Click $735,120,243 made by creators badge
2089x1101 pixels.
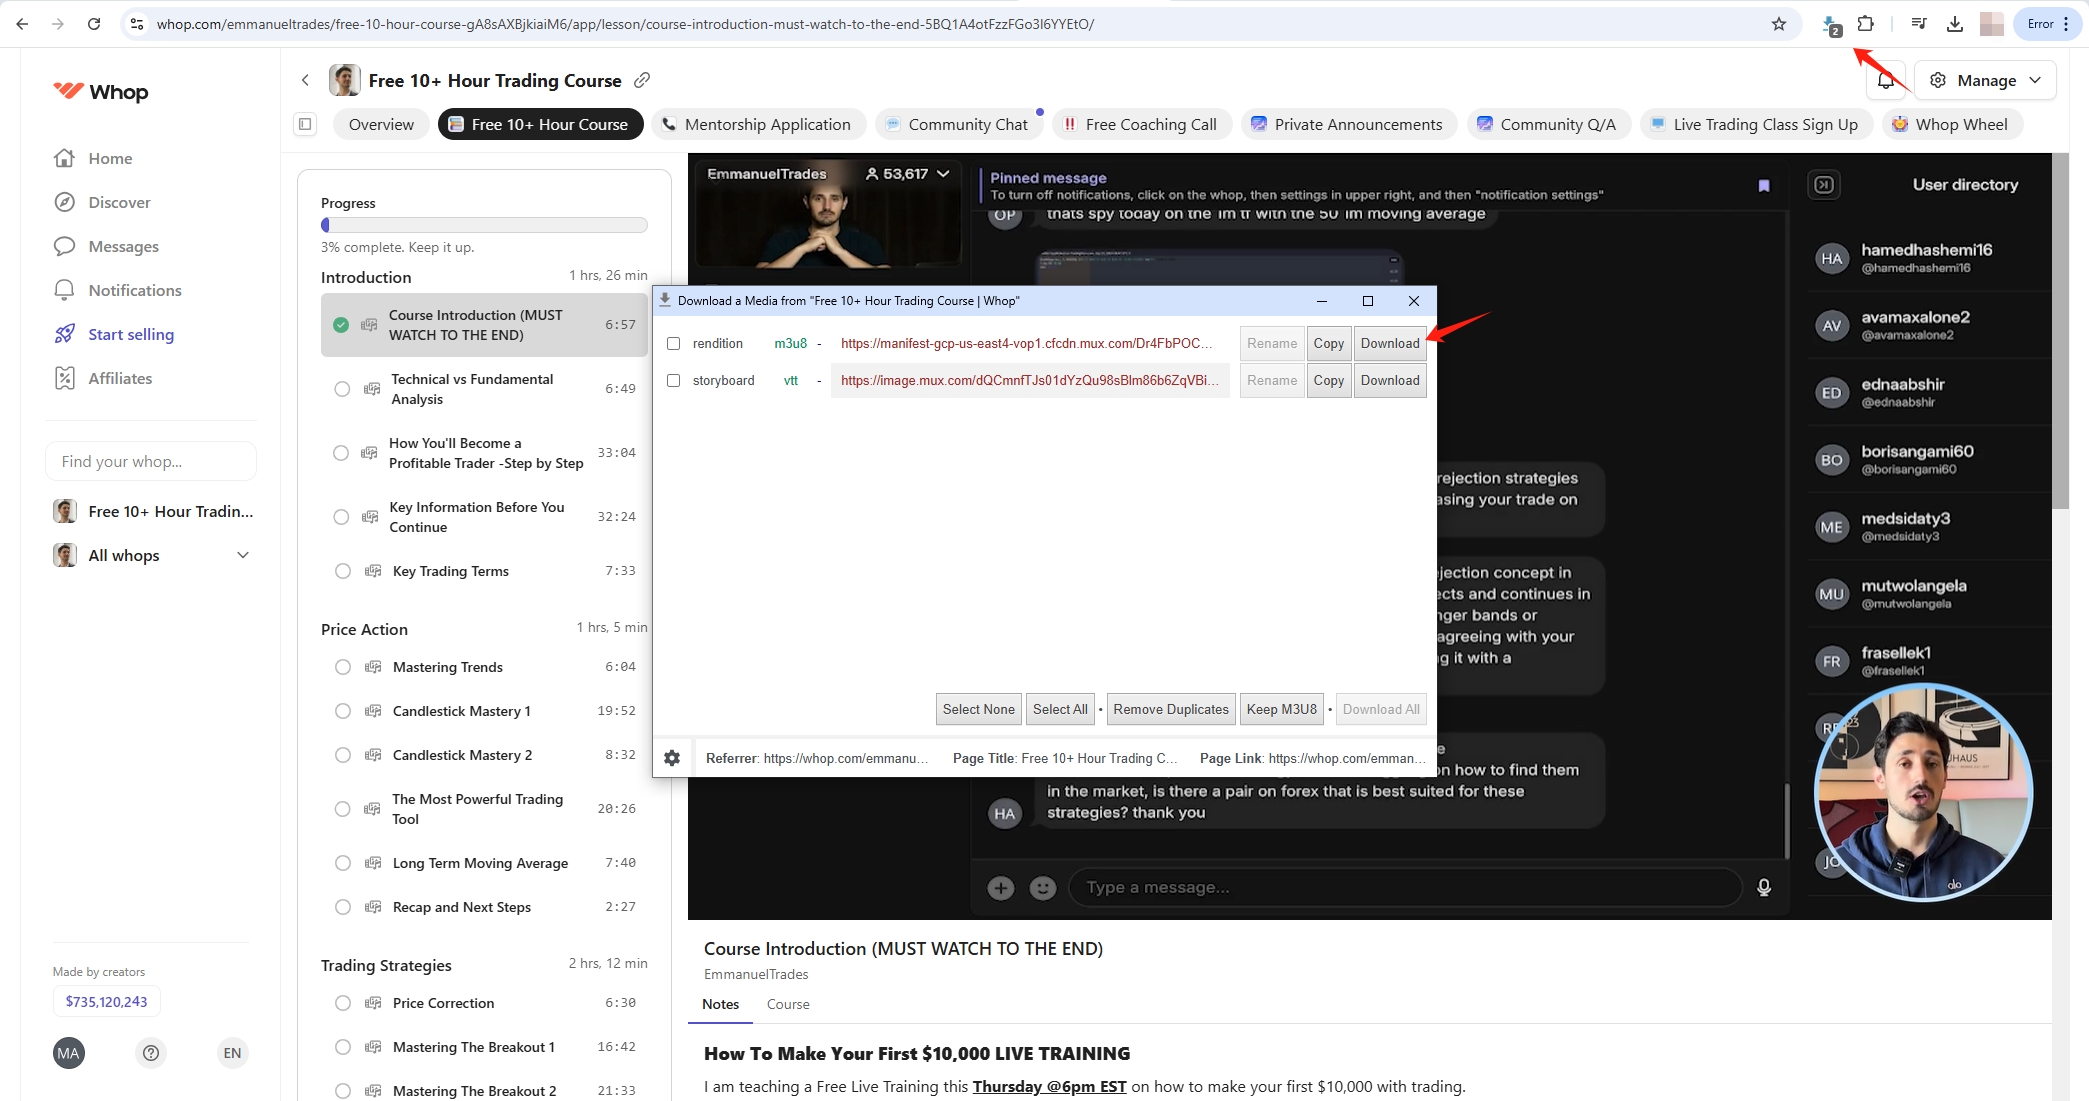tap(107, 1001)
